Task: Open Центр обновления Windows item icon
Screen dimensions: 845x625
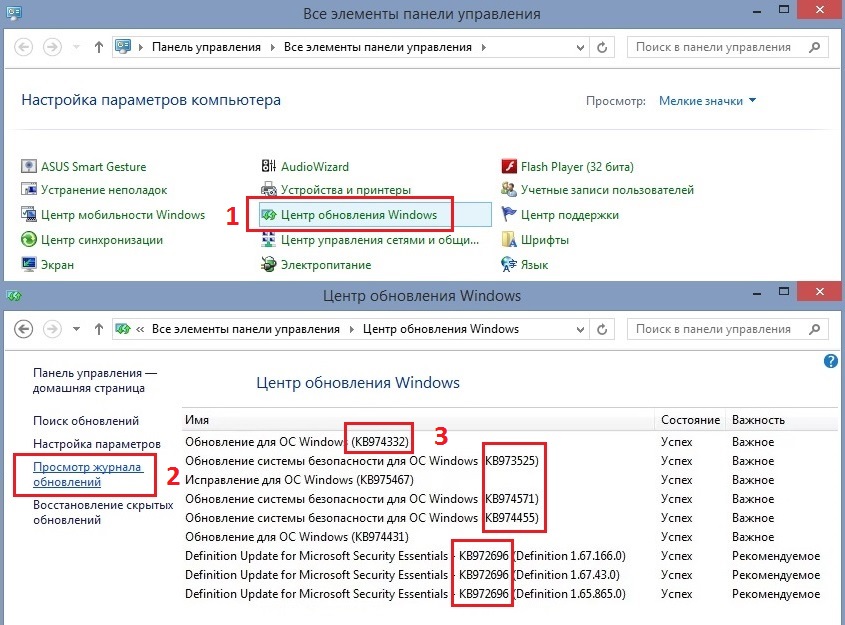Action: (x=268, y=215)
